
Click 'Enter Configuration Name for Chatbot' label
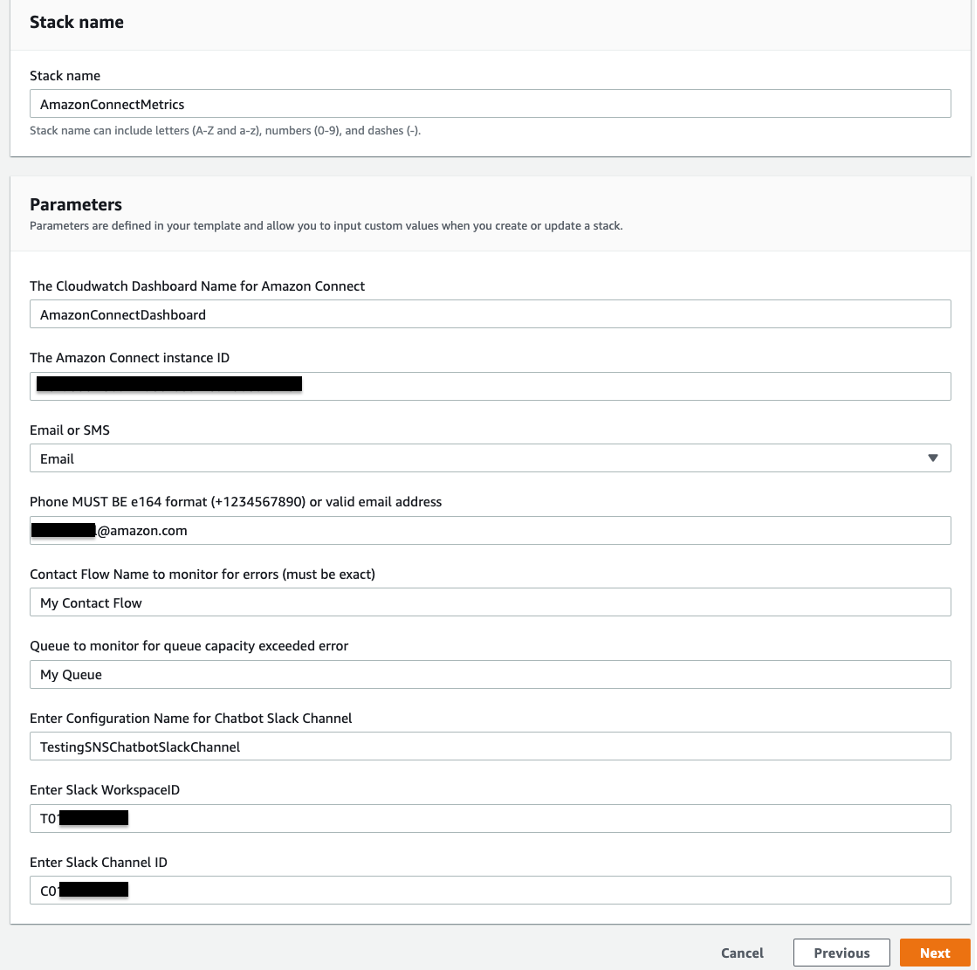pyautogui.click(x=191, y=718)
